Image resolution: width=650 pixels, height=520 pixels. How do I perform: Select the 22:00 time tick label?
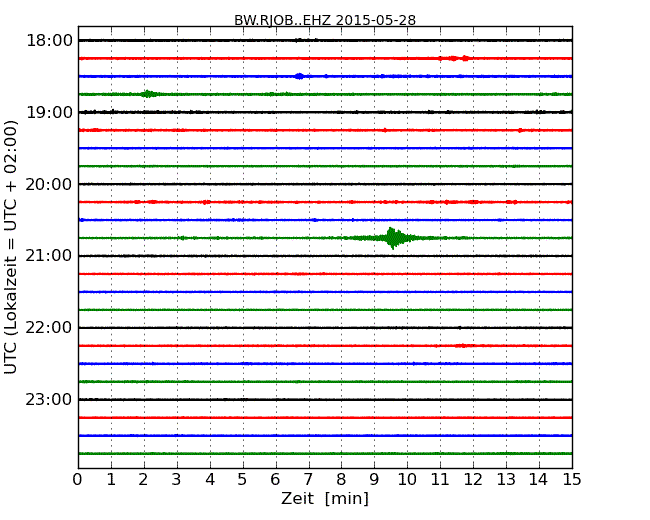point(49,328)
